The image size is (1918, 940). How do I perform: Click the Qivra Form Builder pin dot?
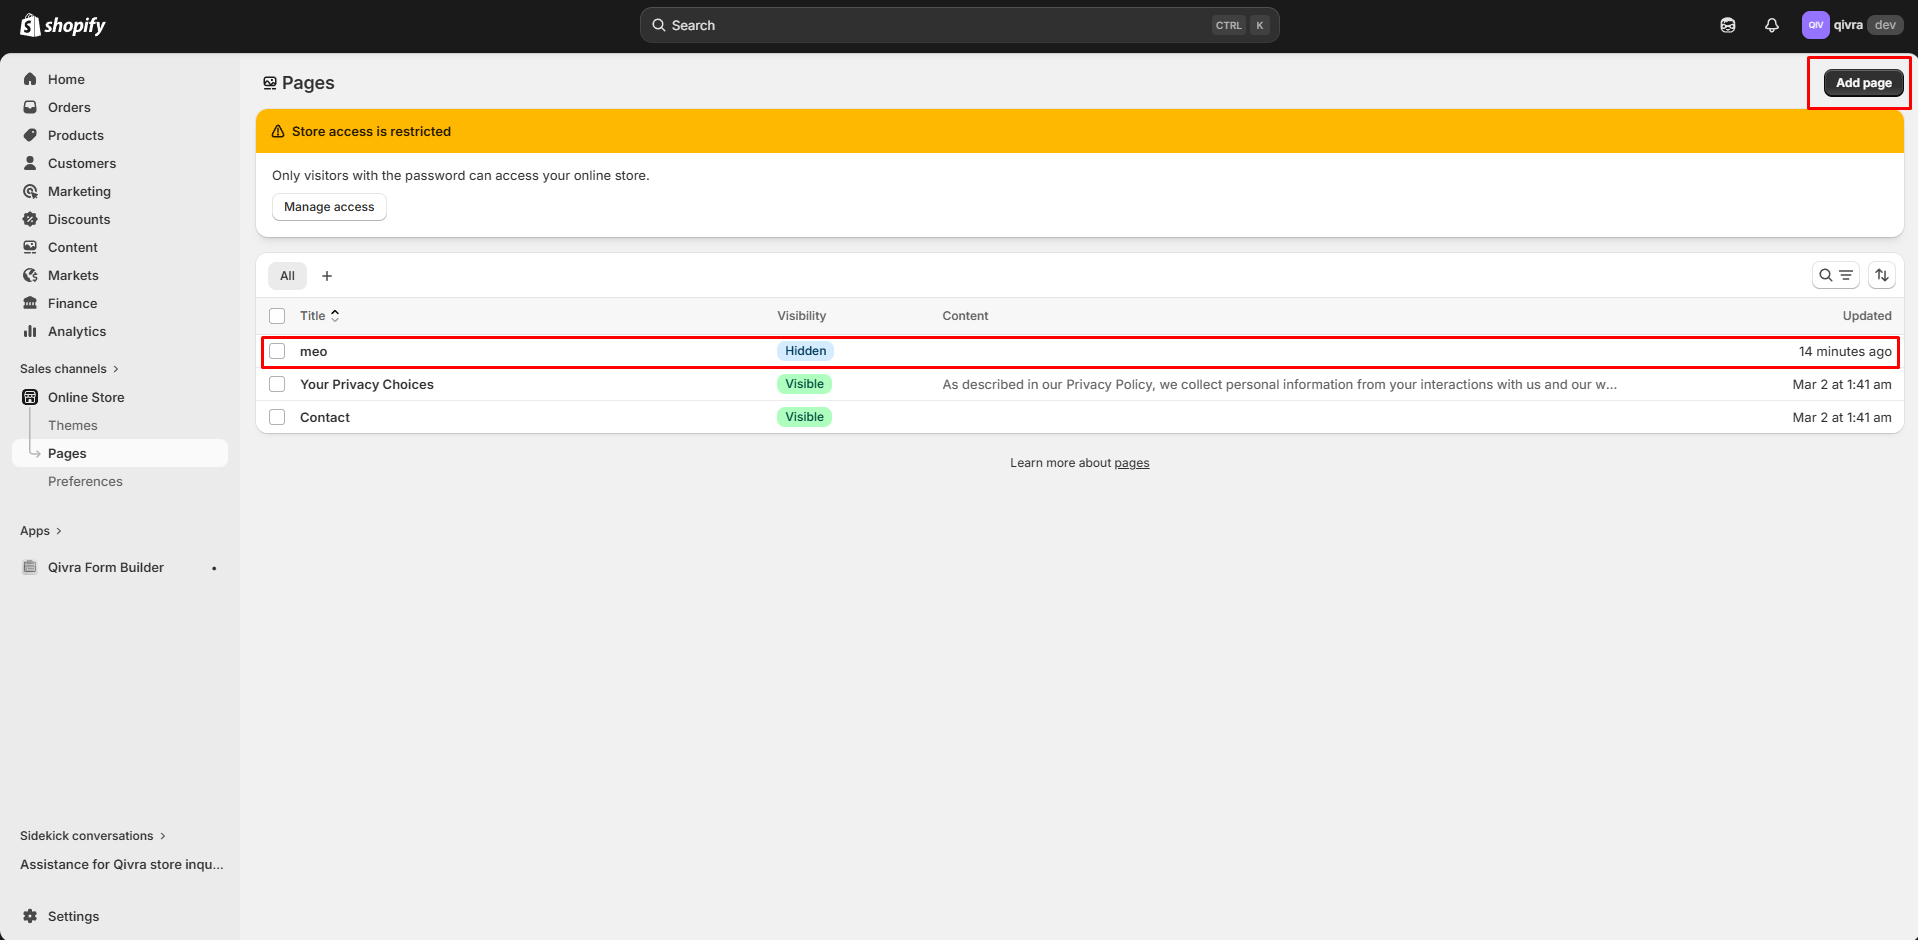point(214,568)
